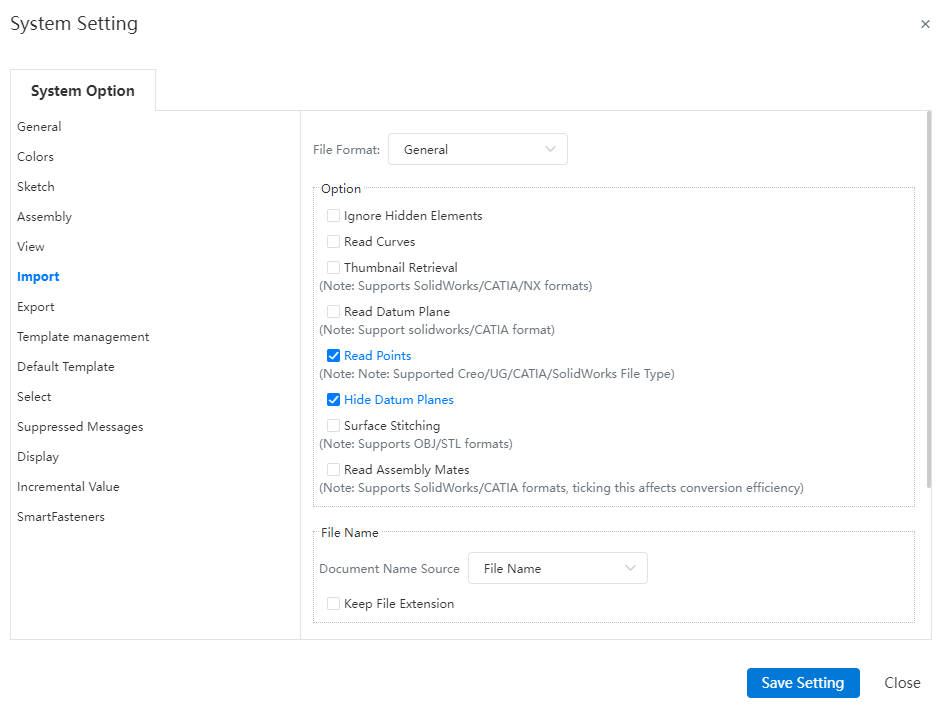
Task: Open the Display settings category
Action: (37, 457)
